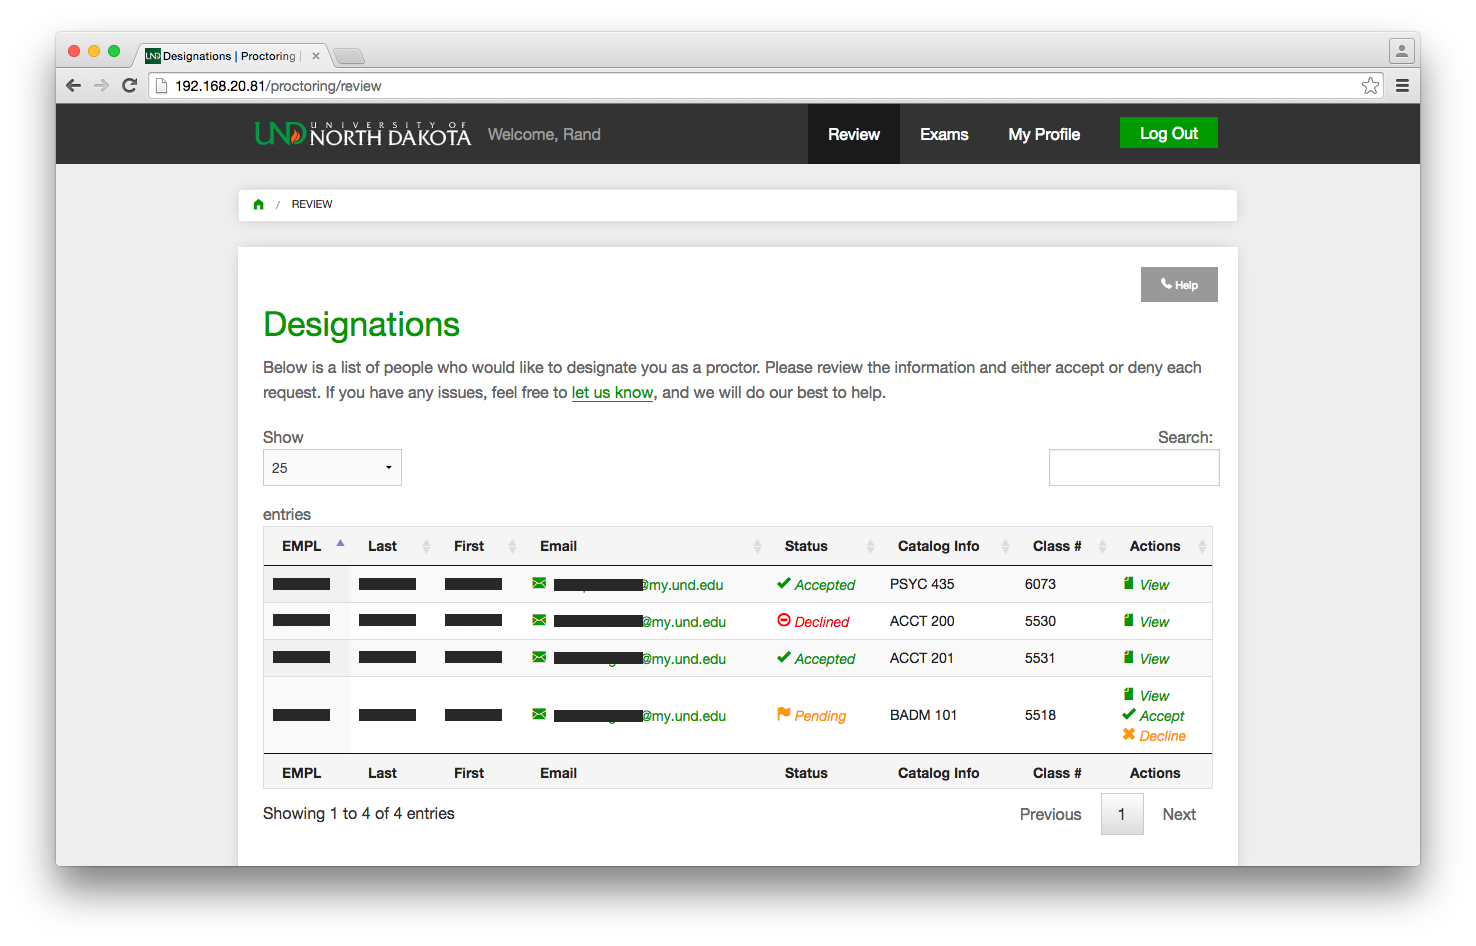The width and height of the screenshot is (1476, 946).
Task: Click the Declined status icon
Action: click(784, 620)
